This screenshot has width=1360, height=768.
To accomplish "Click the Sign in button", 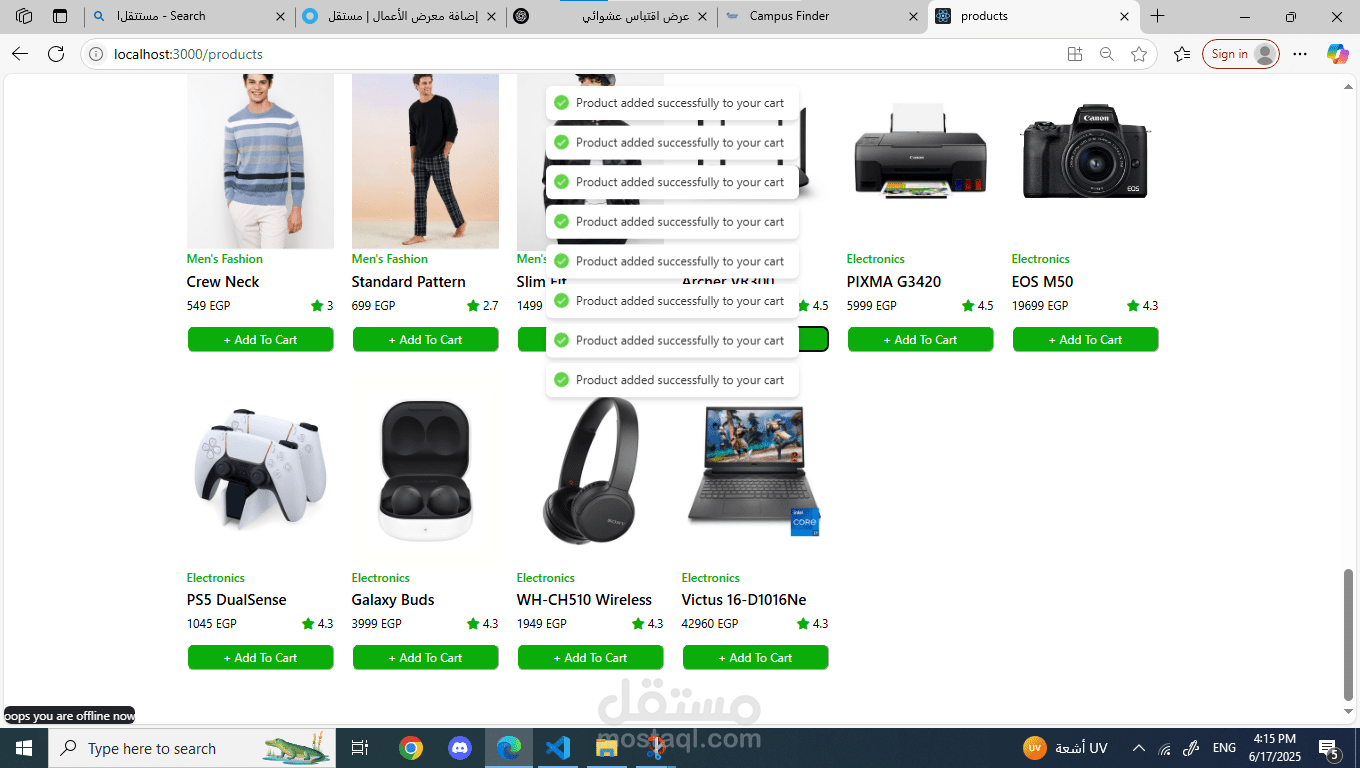I will [x=1240, y=54].
